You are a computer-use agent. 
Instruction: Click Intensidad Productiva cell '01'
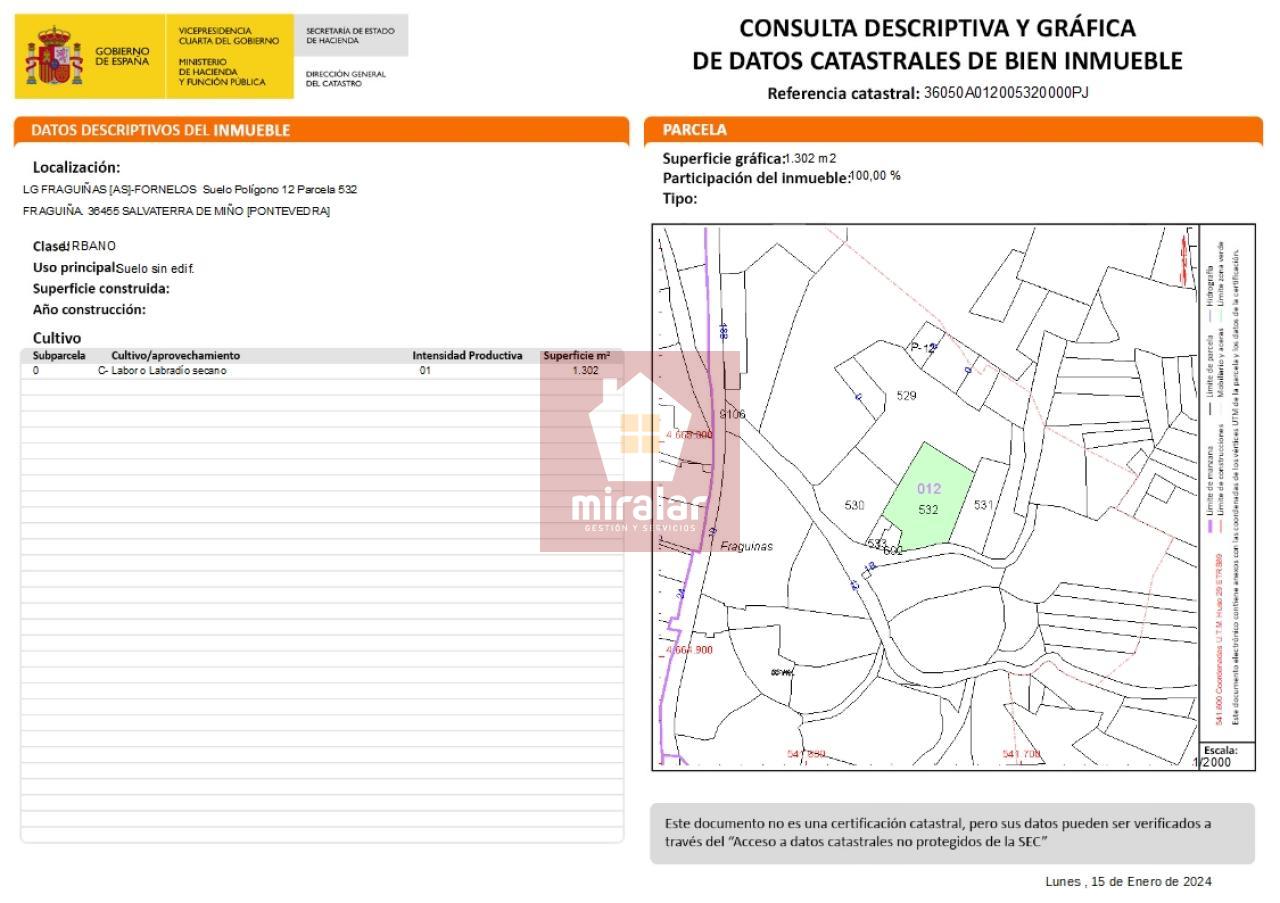click(425, 370)
